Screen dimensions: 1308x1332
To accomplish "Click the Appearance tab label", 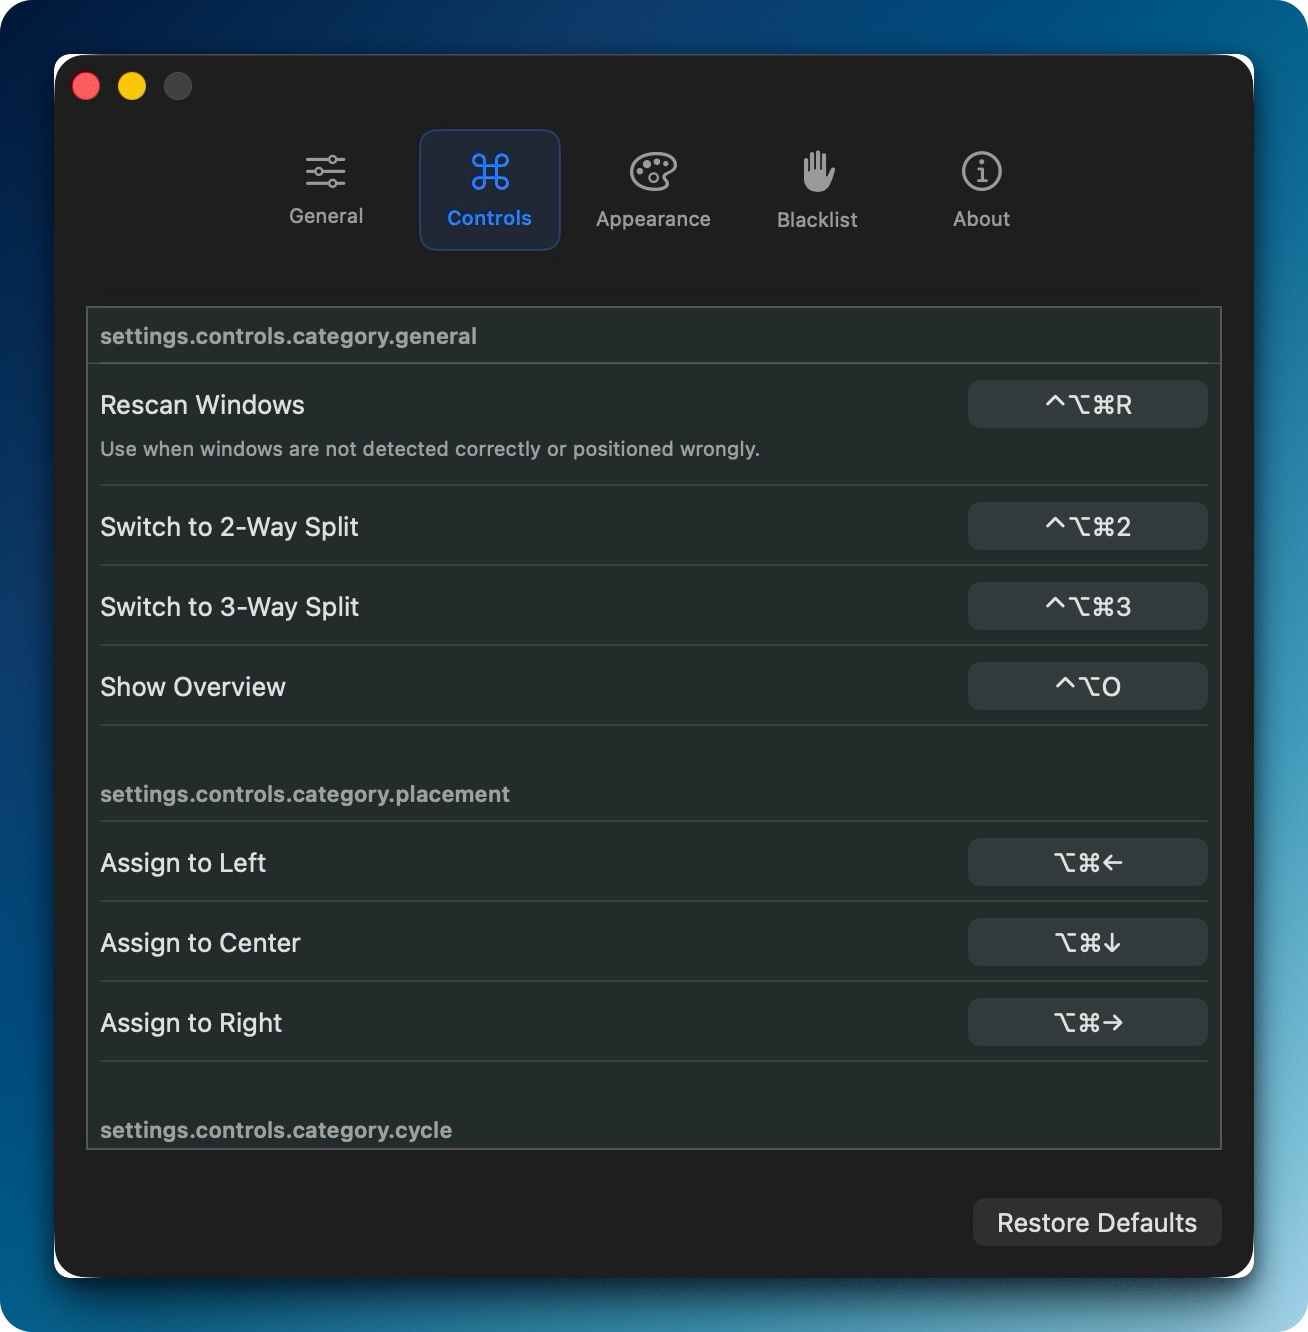I will [653, 219].
